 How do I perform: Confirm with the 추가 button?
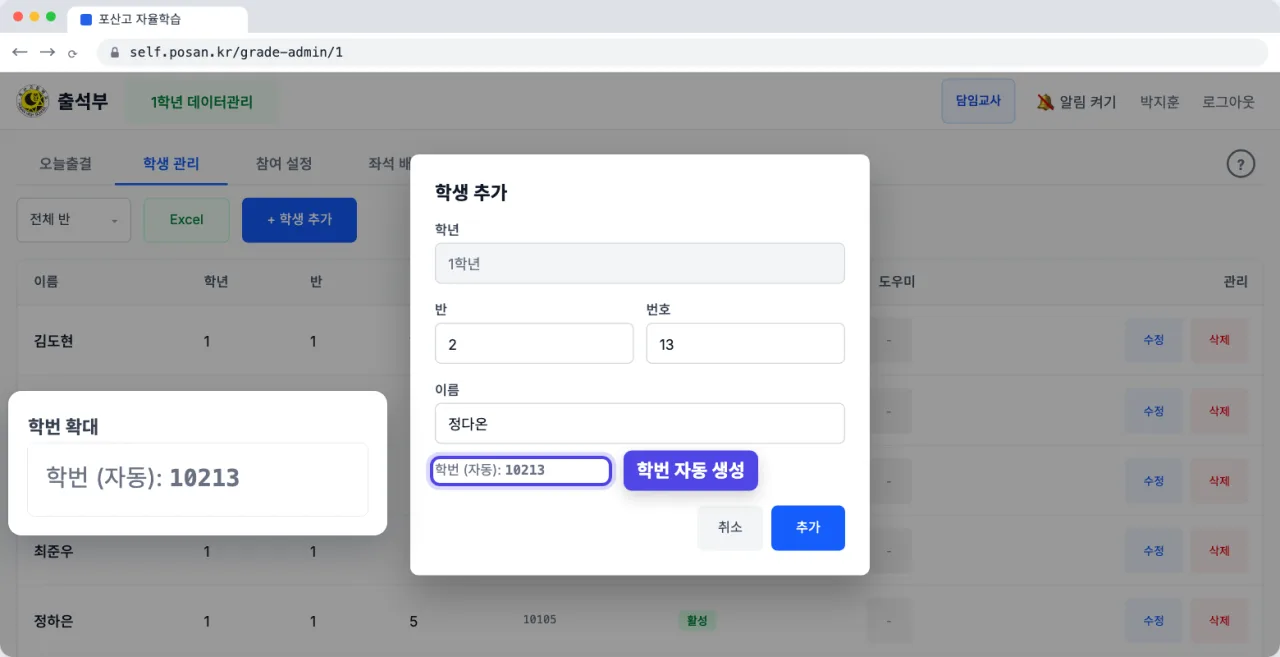(808, 527)
